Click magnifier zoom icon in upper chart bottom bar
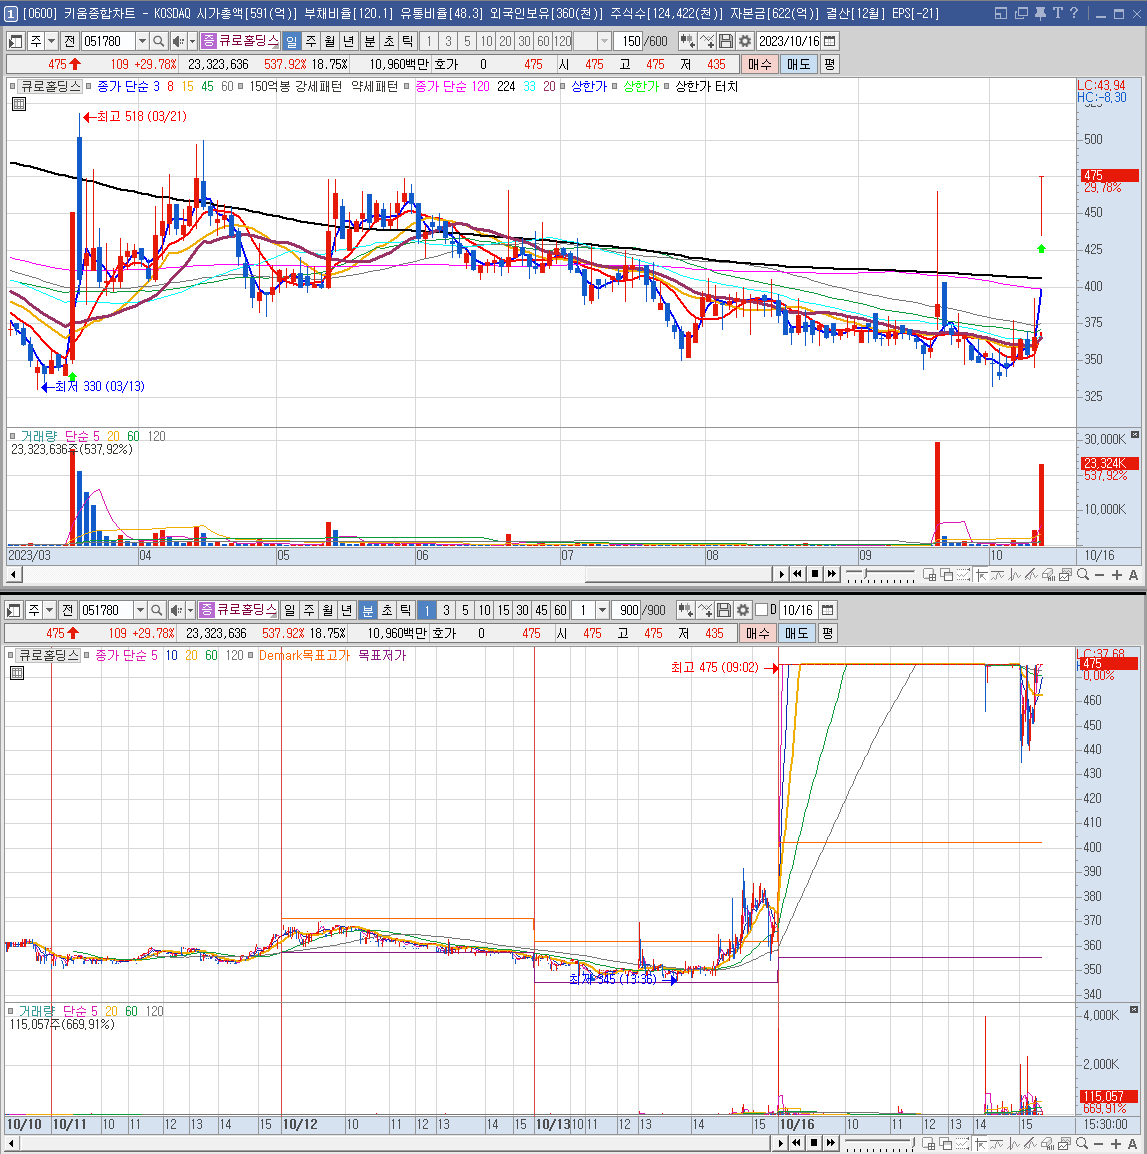 pyautogui.click(x=1083, y=575)
